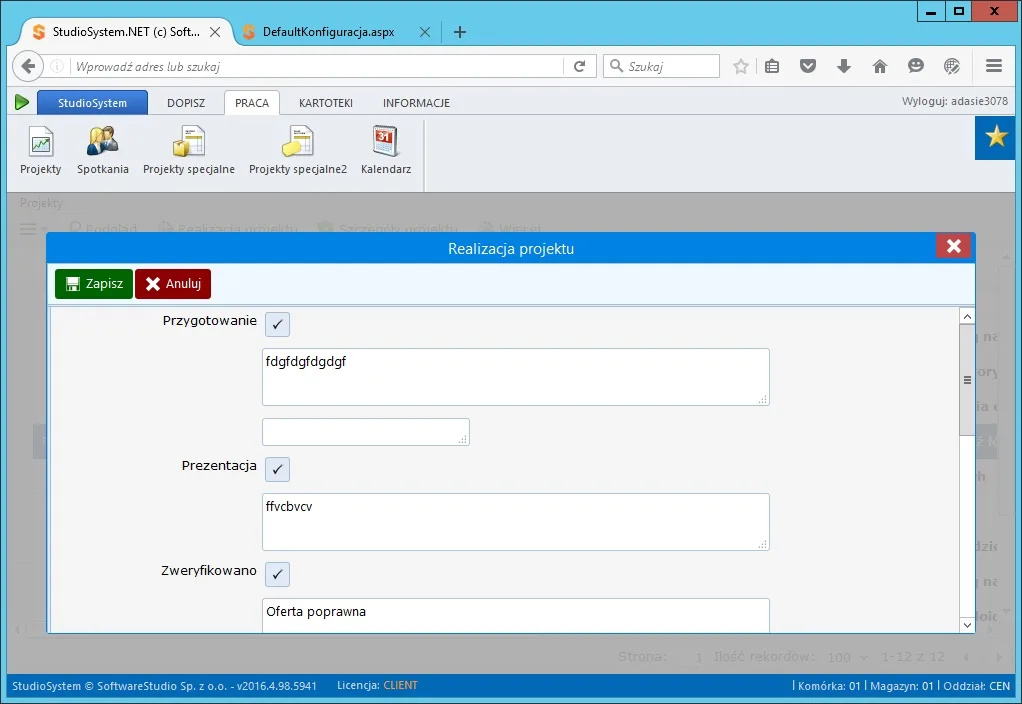Open the Projekty icon in ribbon
Image resolution: width=1022 pixels, height=704 pixels.
(x=40, y=151)
